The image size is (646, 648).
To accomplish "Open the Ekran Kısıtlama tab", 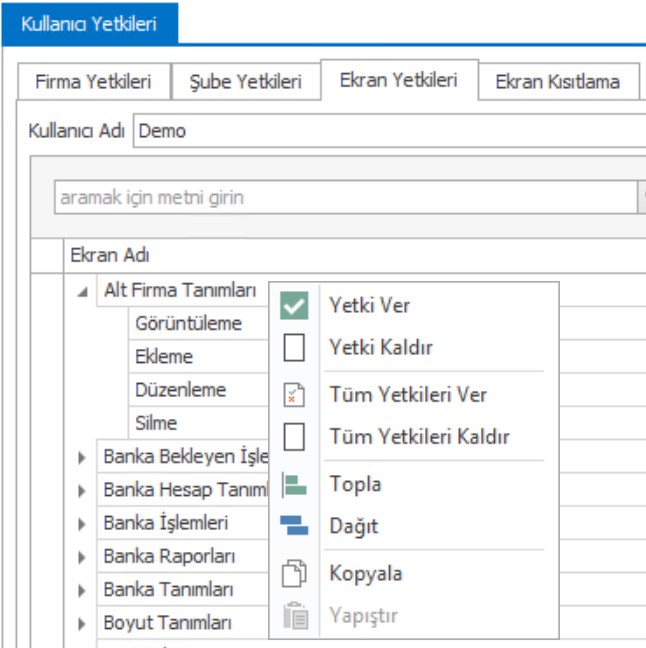I will tap(558, 81).
